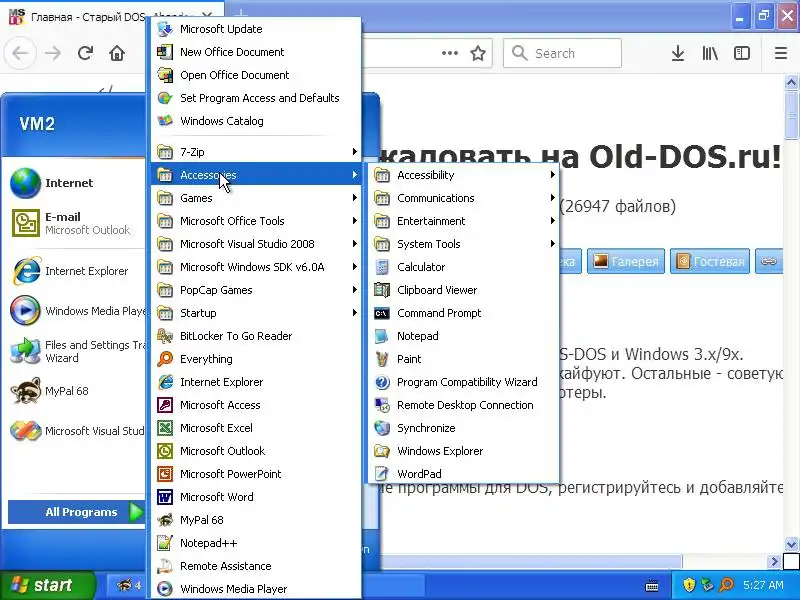Open Microsoft Outlook from All Programs list
This screenshot has width=800, height=600.
tap(256, 451)
